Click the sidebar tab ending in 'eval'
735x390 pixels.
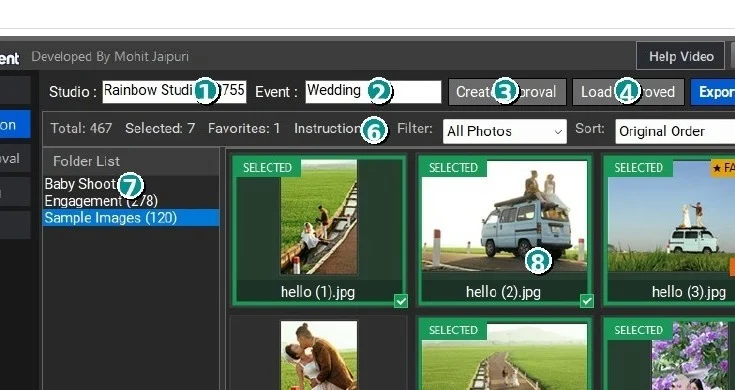point(15,158)
